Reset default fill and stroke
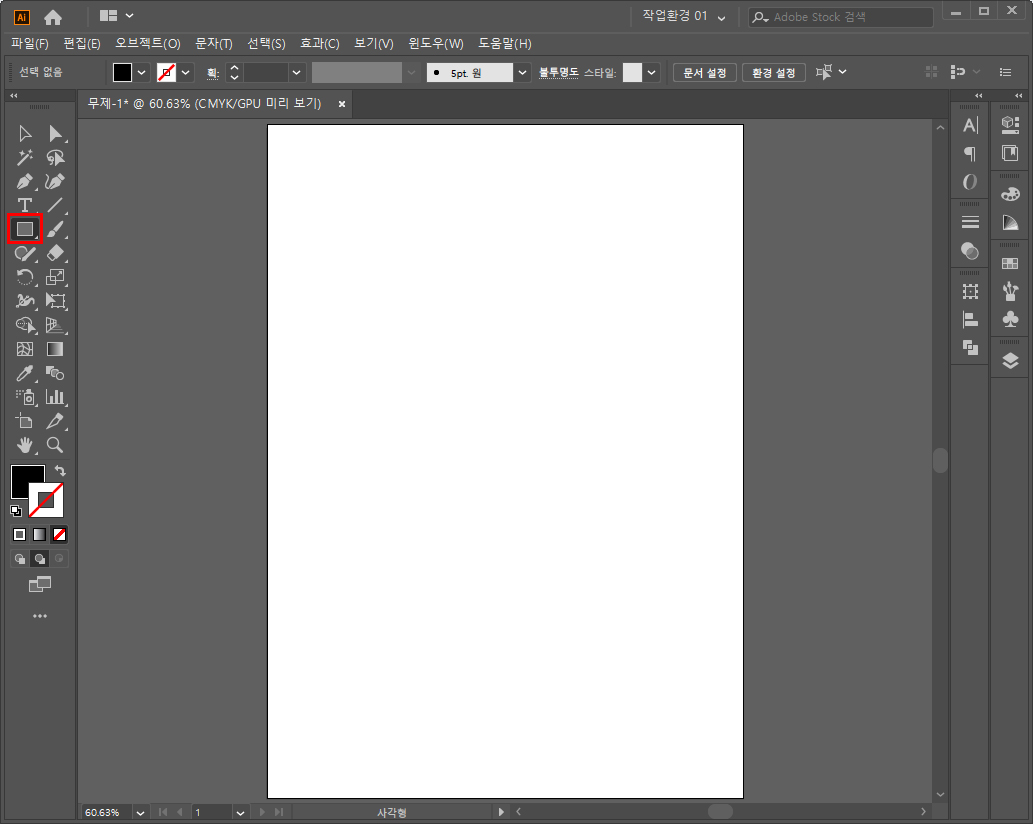1033x824 pixels. coord(16,510)
